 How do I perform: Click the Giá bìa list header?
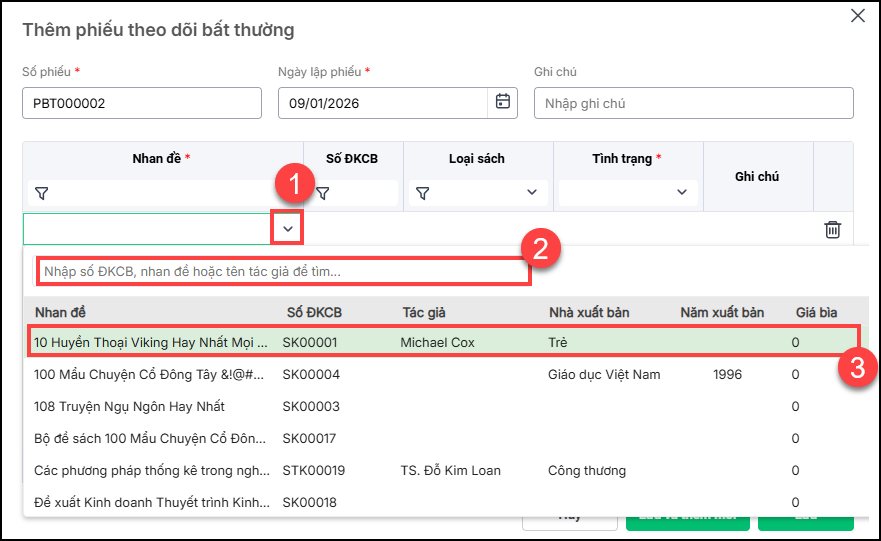click(x=816, y=312)
